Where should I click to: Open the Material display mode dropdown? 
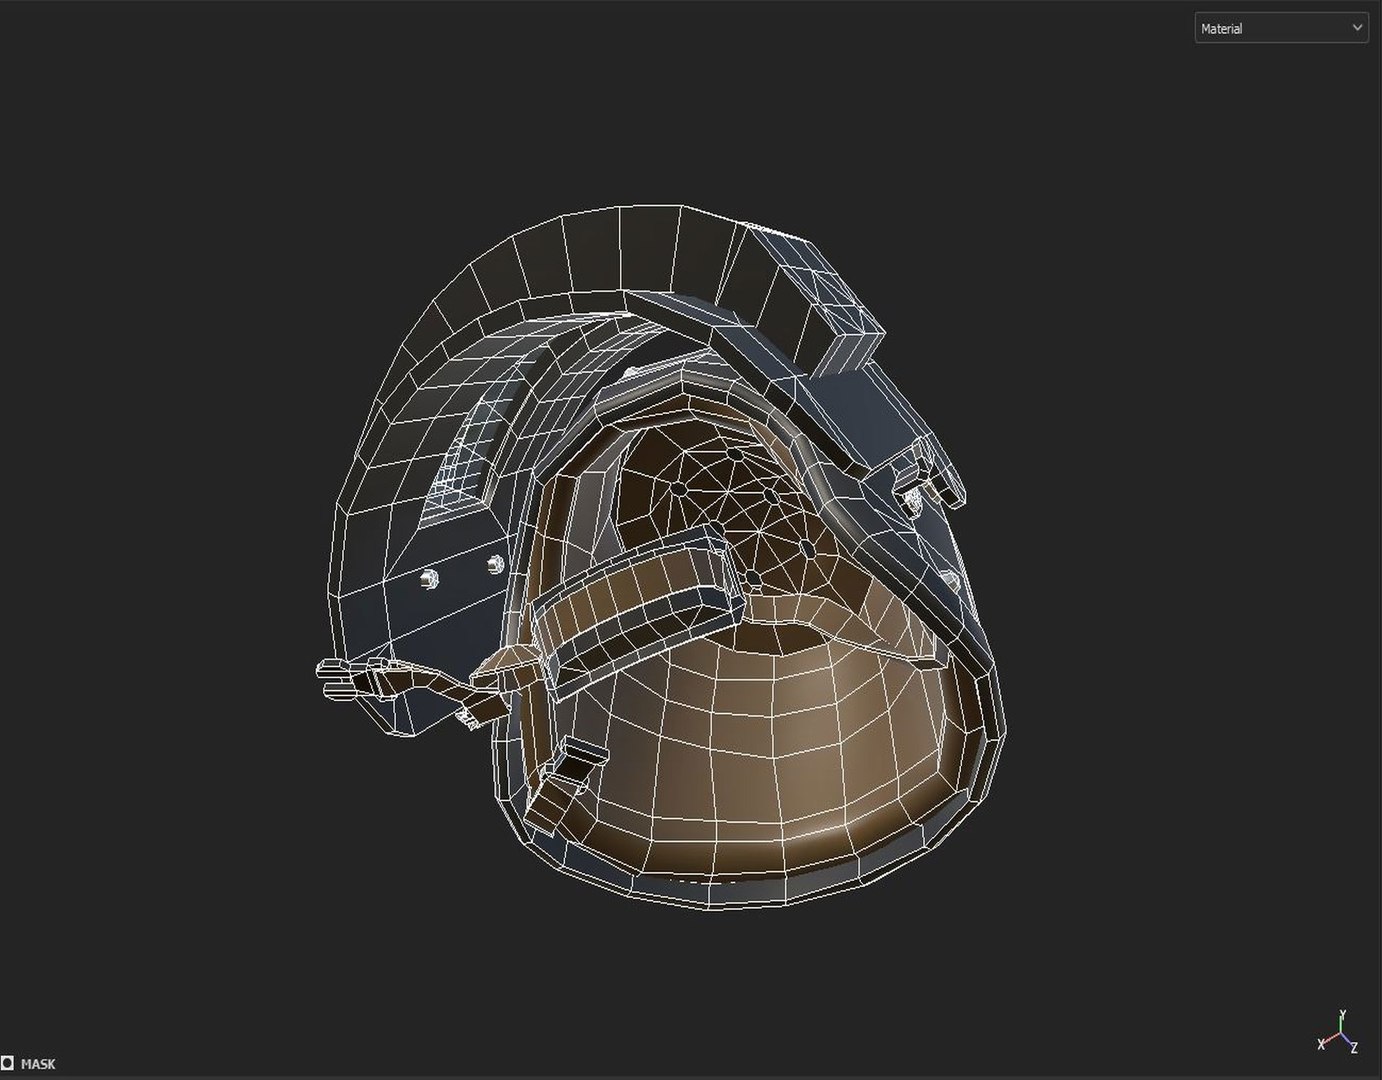click(x=1280, y=28)
